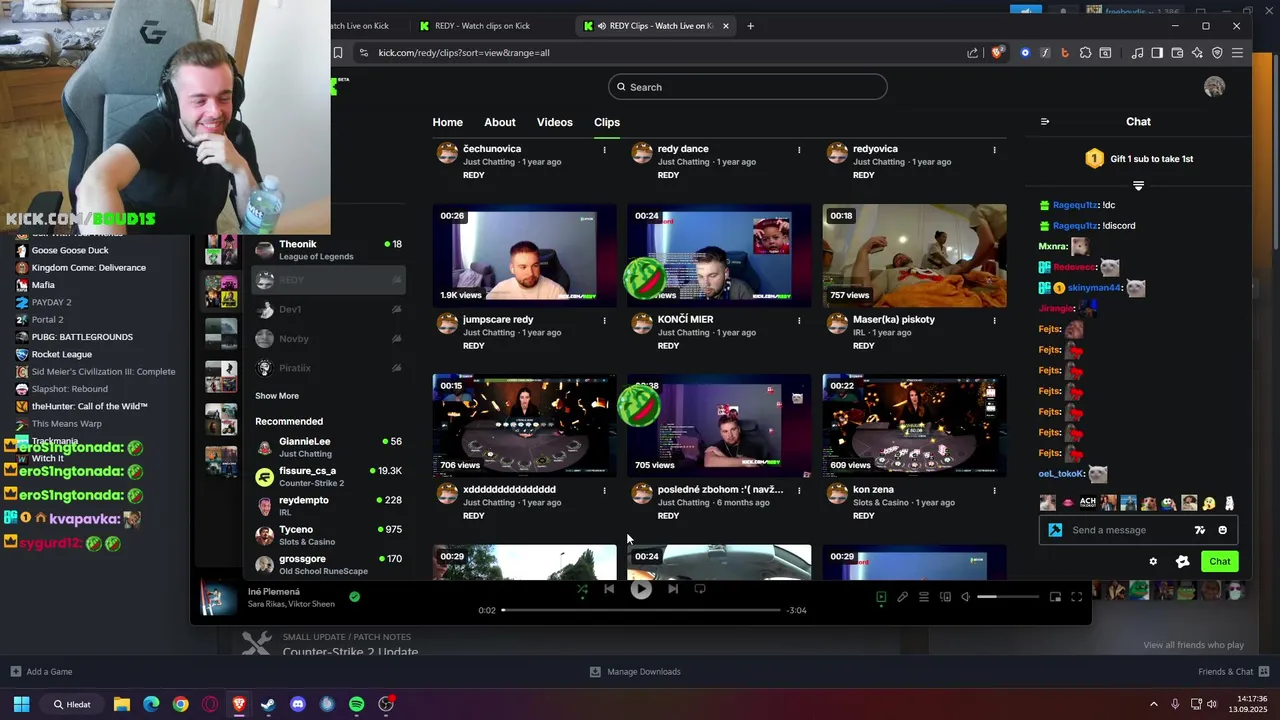
Task: Enter Spotify full screen mode
Action: tap(1077, 597)
